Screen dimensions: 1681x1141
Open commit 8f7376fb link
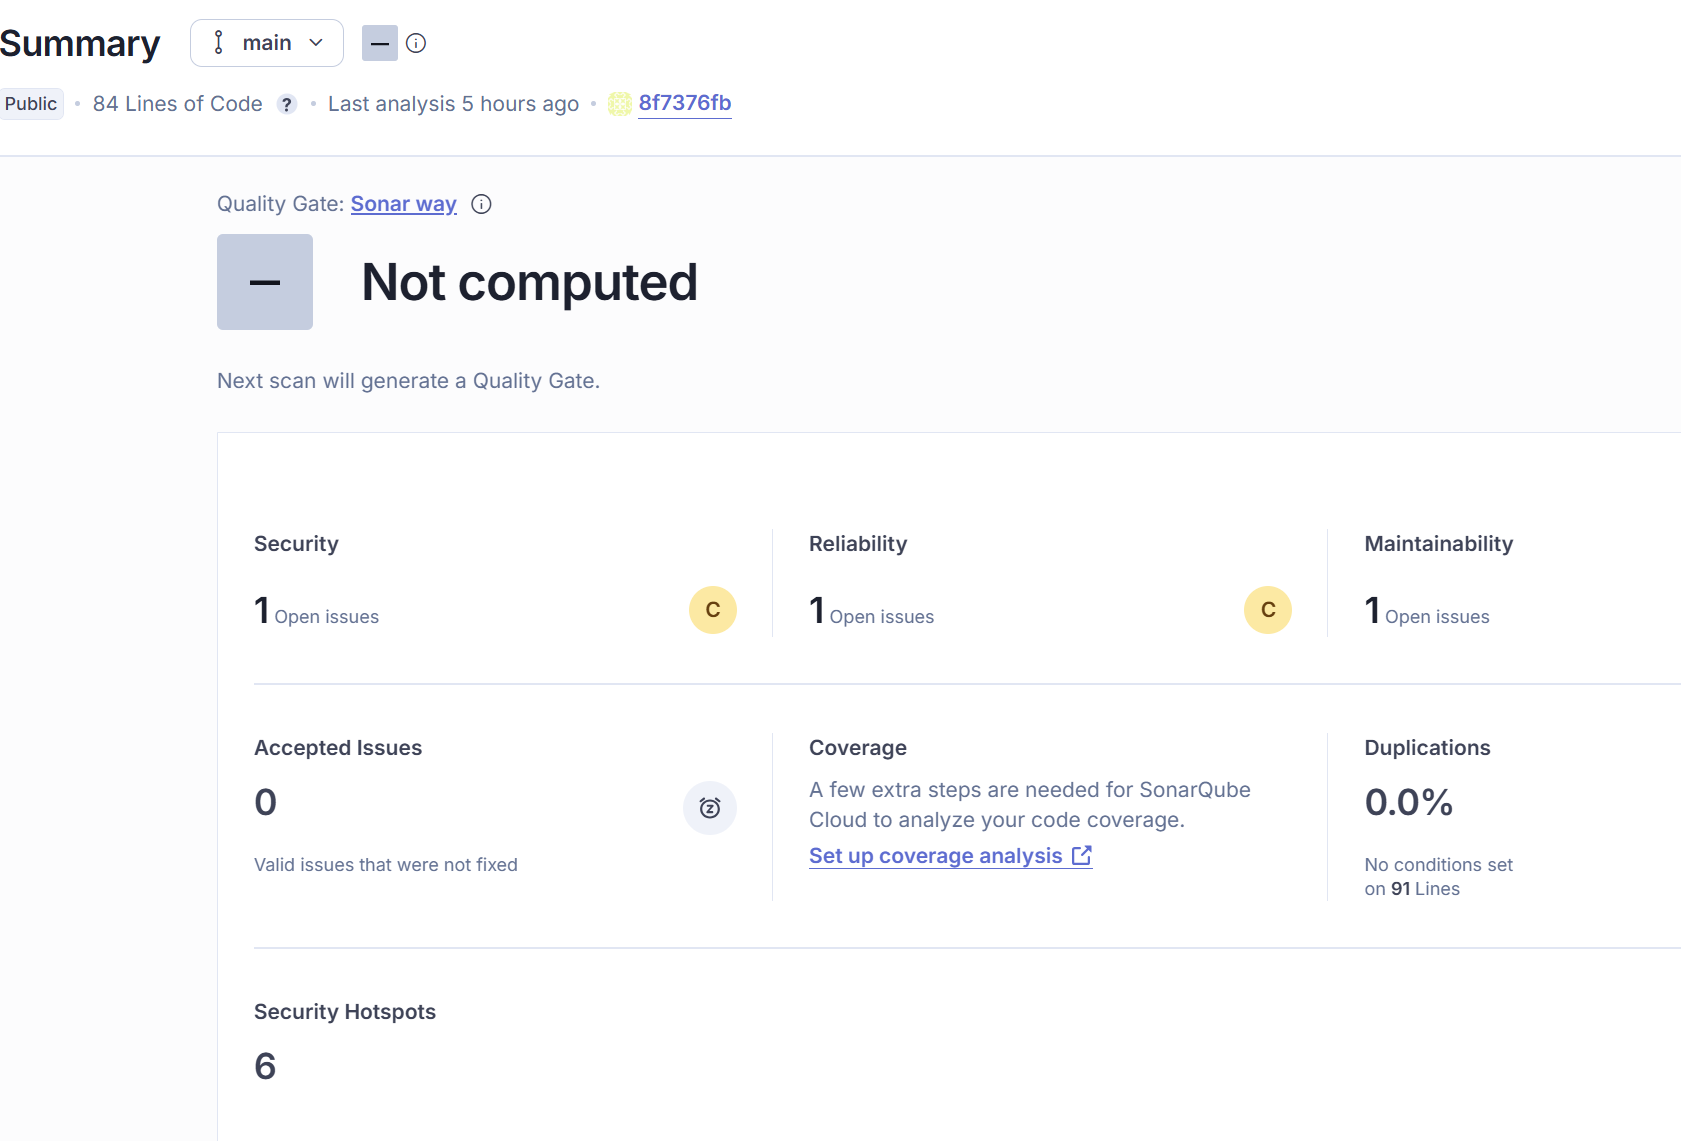(x=684, y=103)
